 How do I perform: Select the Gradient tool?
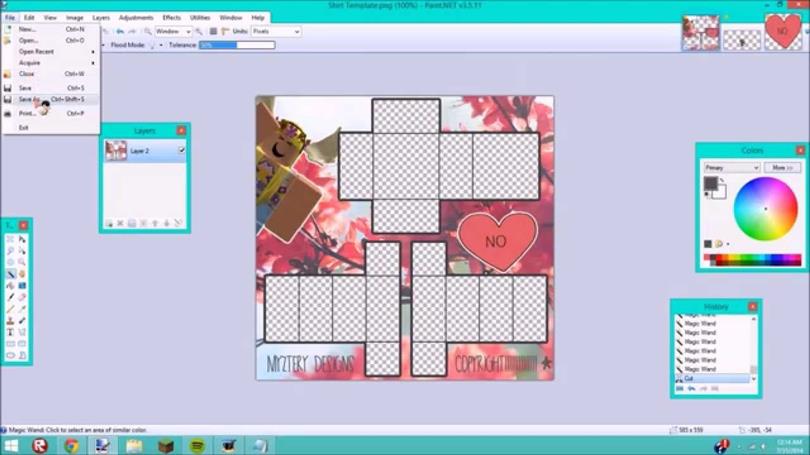click(22, 286)
